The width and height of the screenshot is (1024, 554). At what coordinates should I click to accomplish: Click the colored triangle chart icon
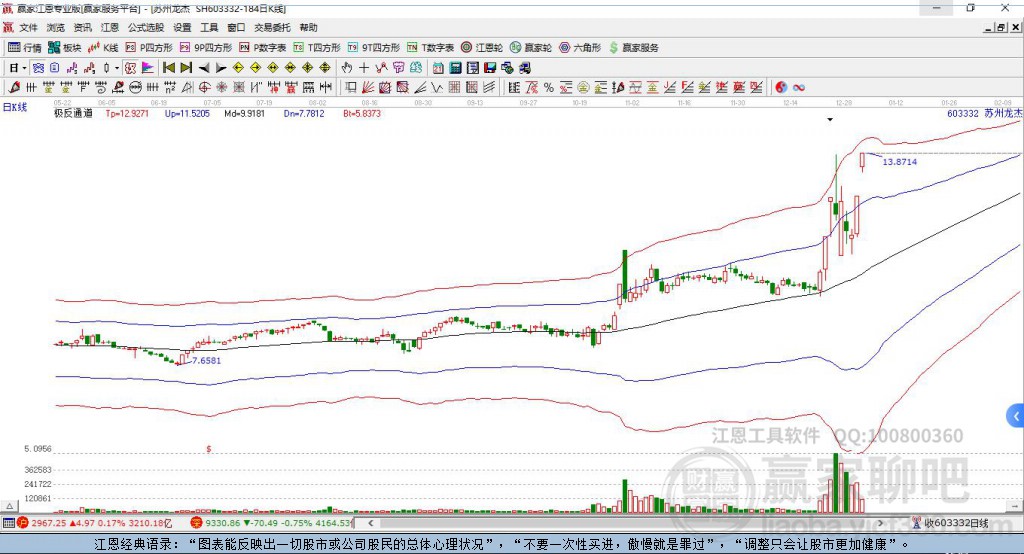pos(148,68)
